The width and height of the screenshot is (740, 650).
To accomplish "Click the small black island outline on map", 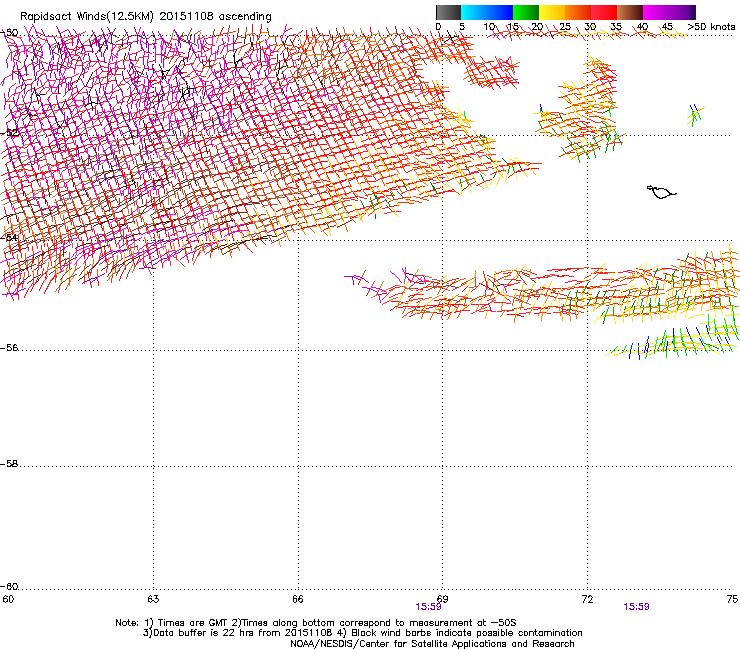I will coord(661,192).
